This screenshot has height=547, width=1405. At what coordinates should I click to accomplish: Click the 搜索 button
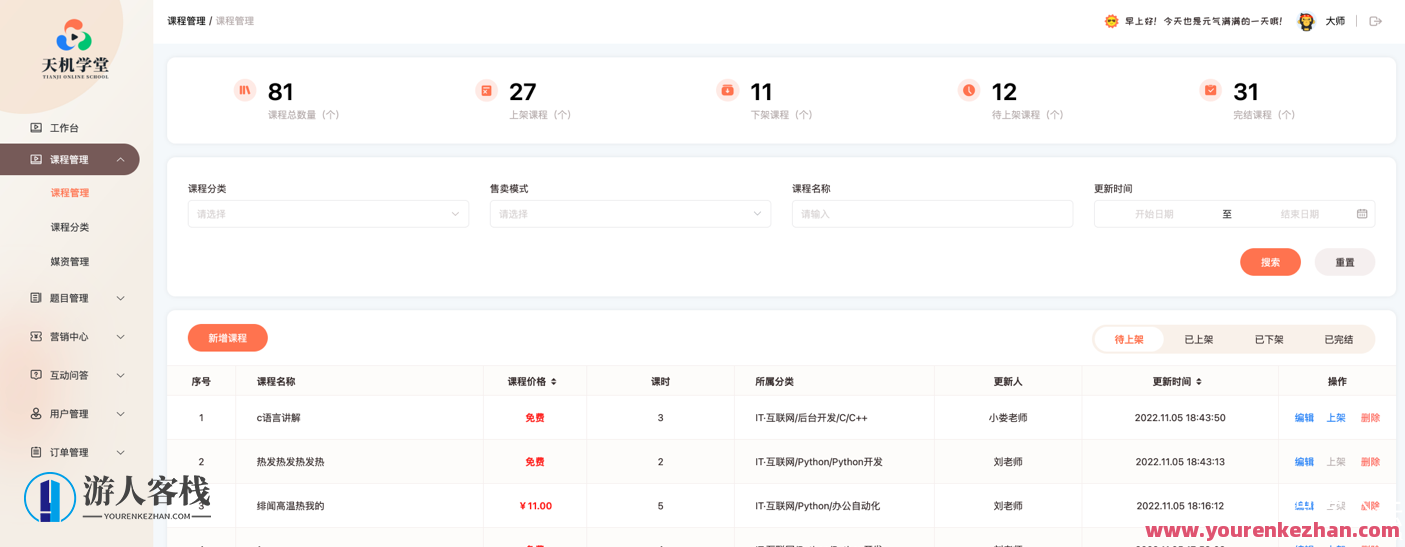tap(1270, 262)
